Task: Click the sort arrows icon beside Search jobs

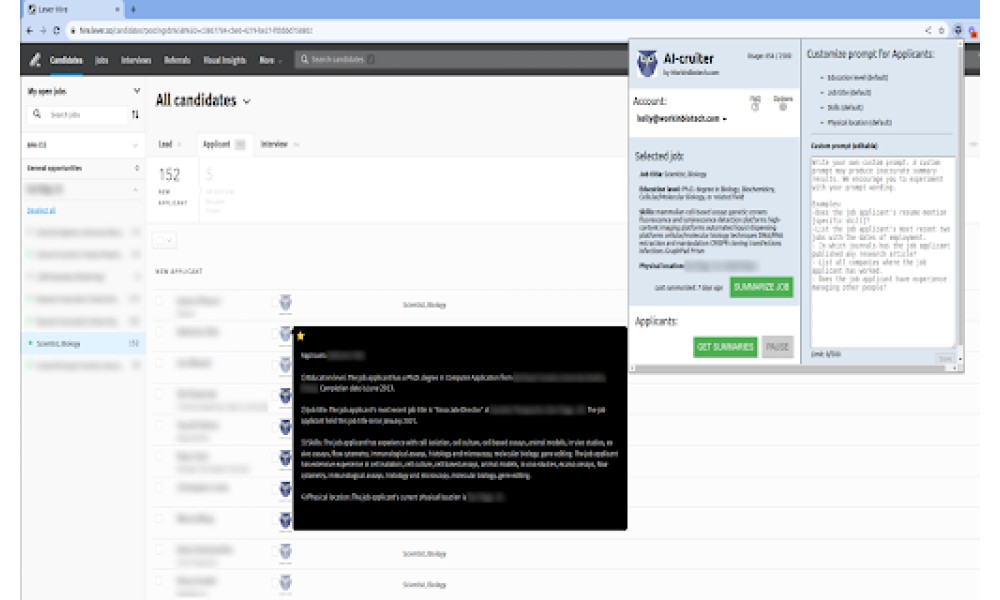Action: tap(135, 115)
